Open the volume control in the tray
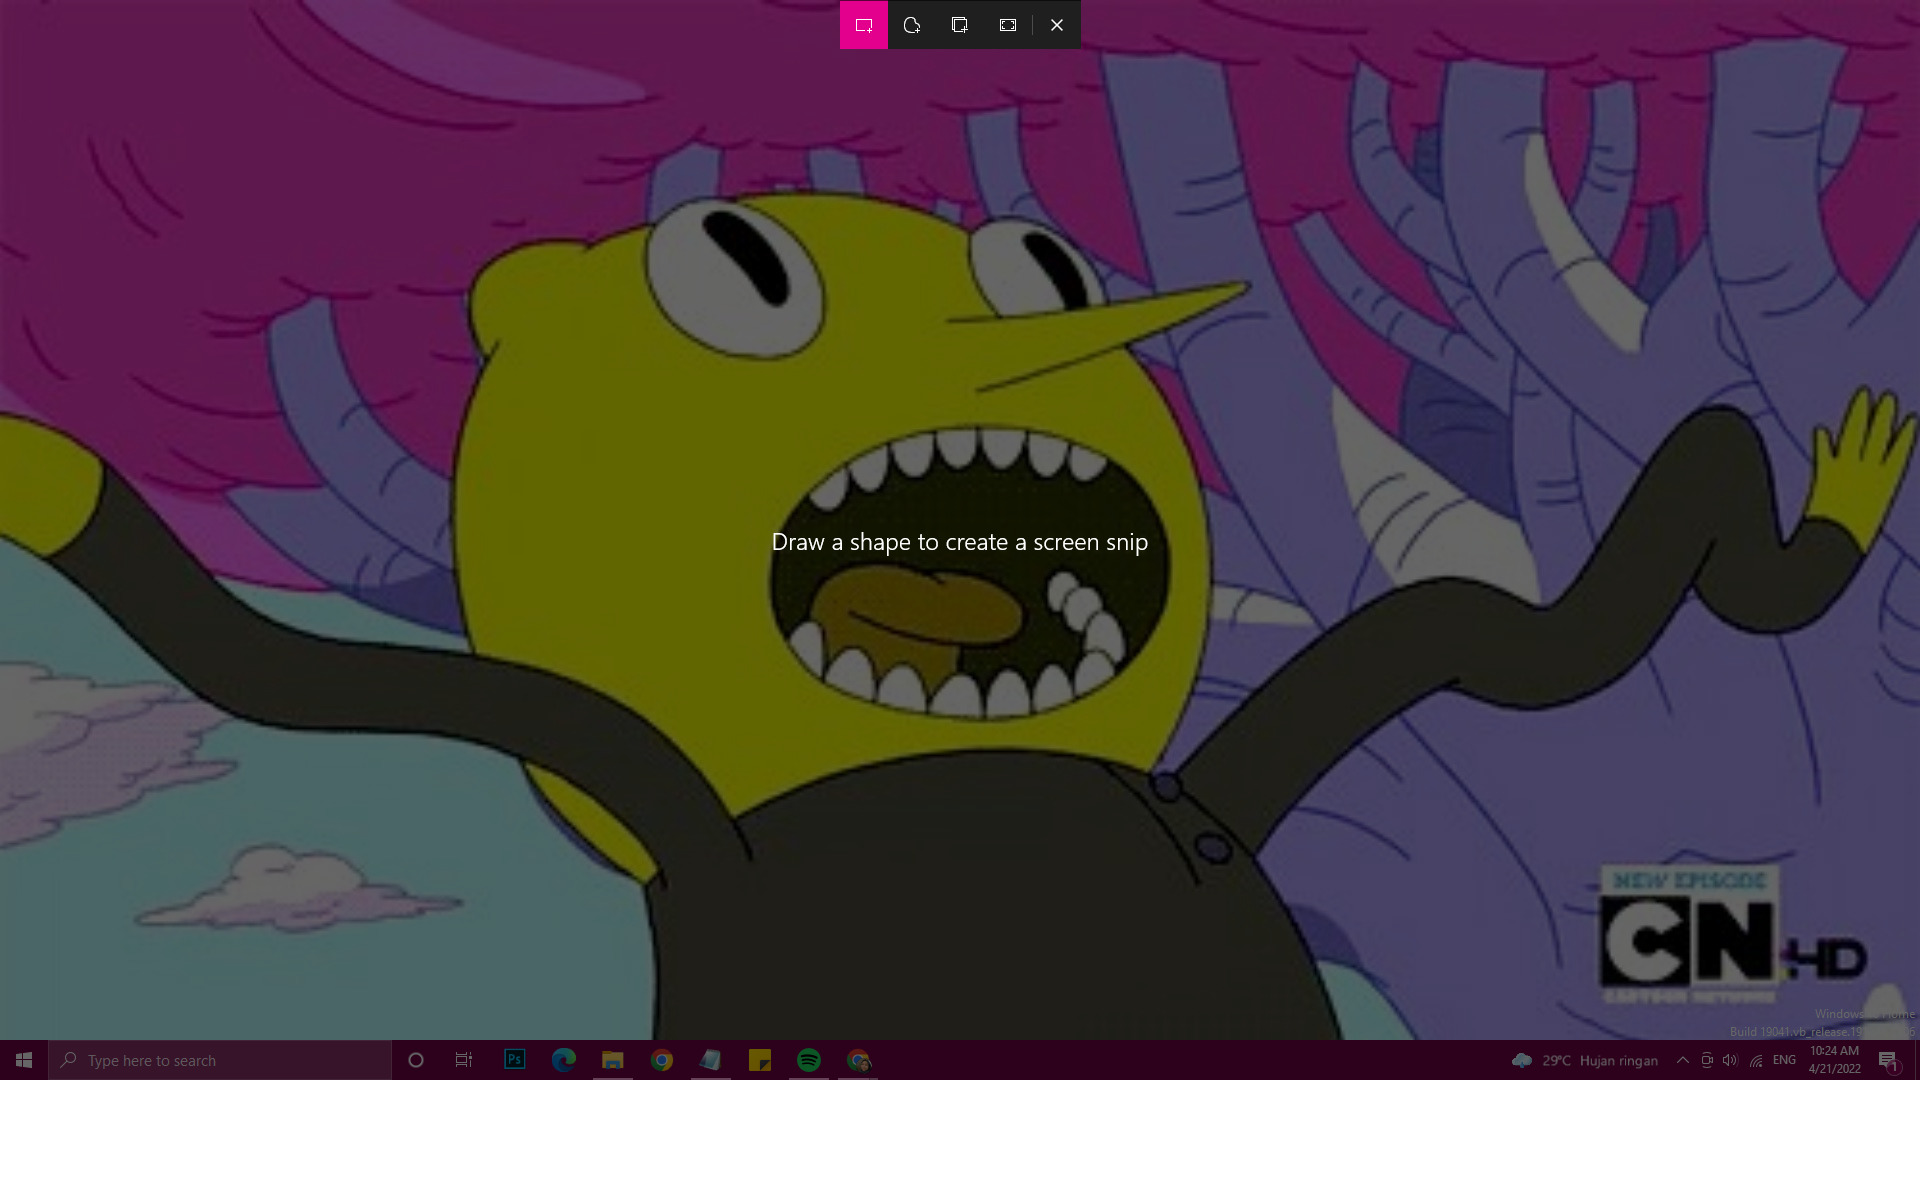 tap(1731, 1060)
